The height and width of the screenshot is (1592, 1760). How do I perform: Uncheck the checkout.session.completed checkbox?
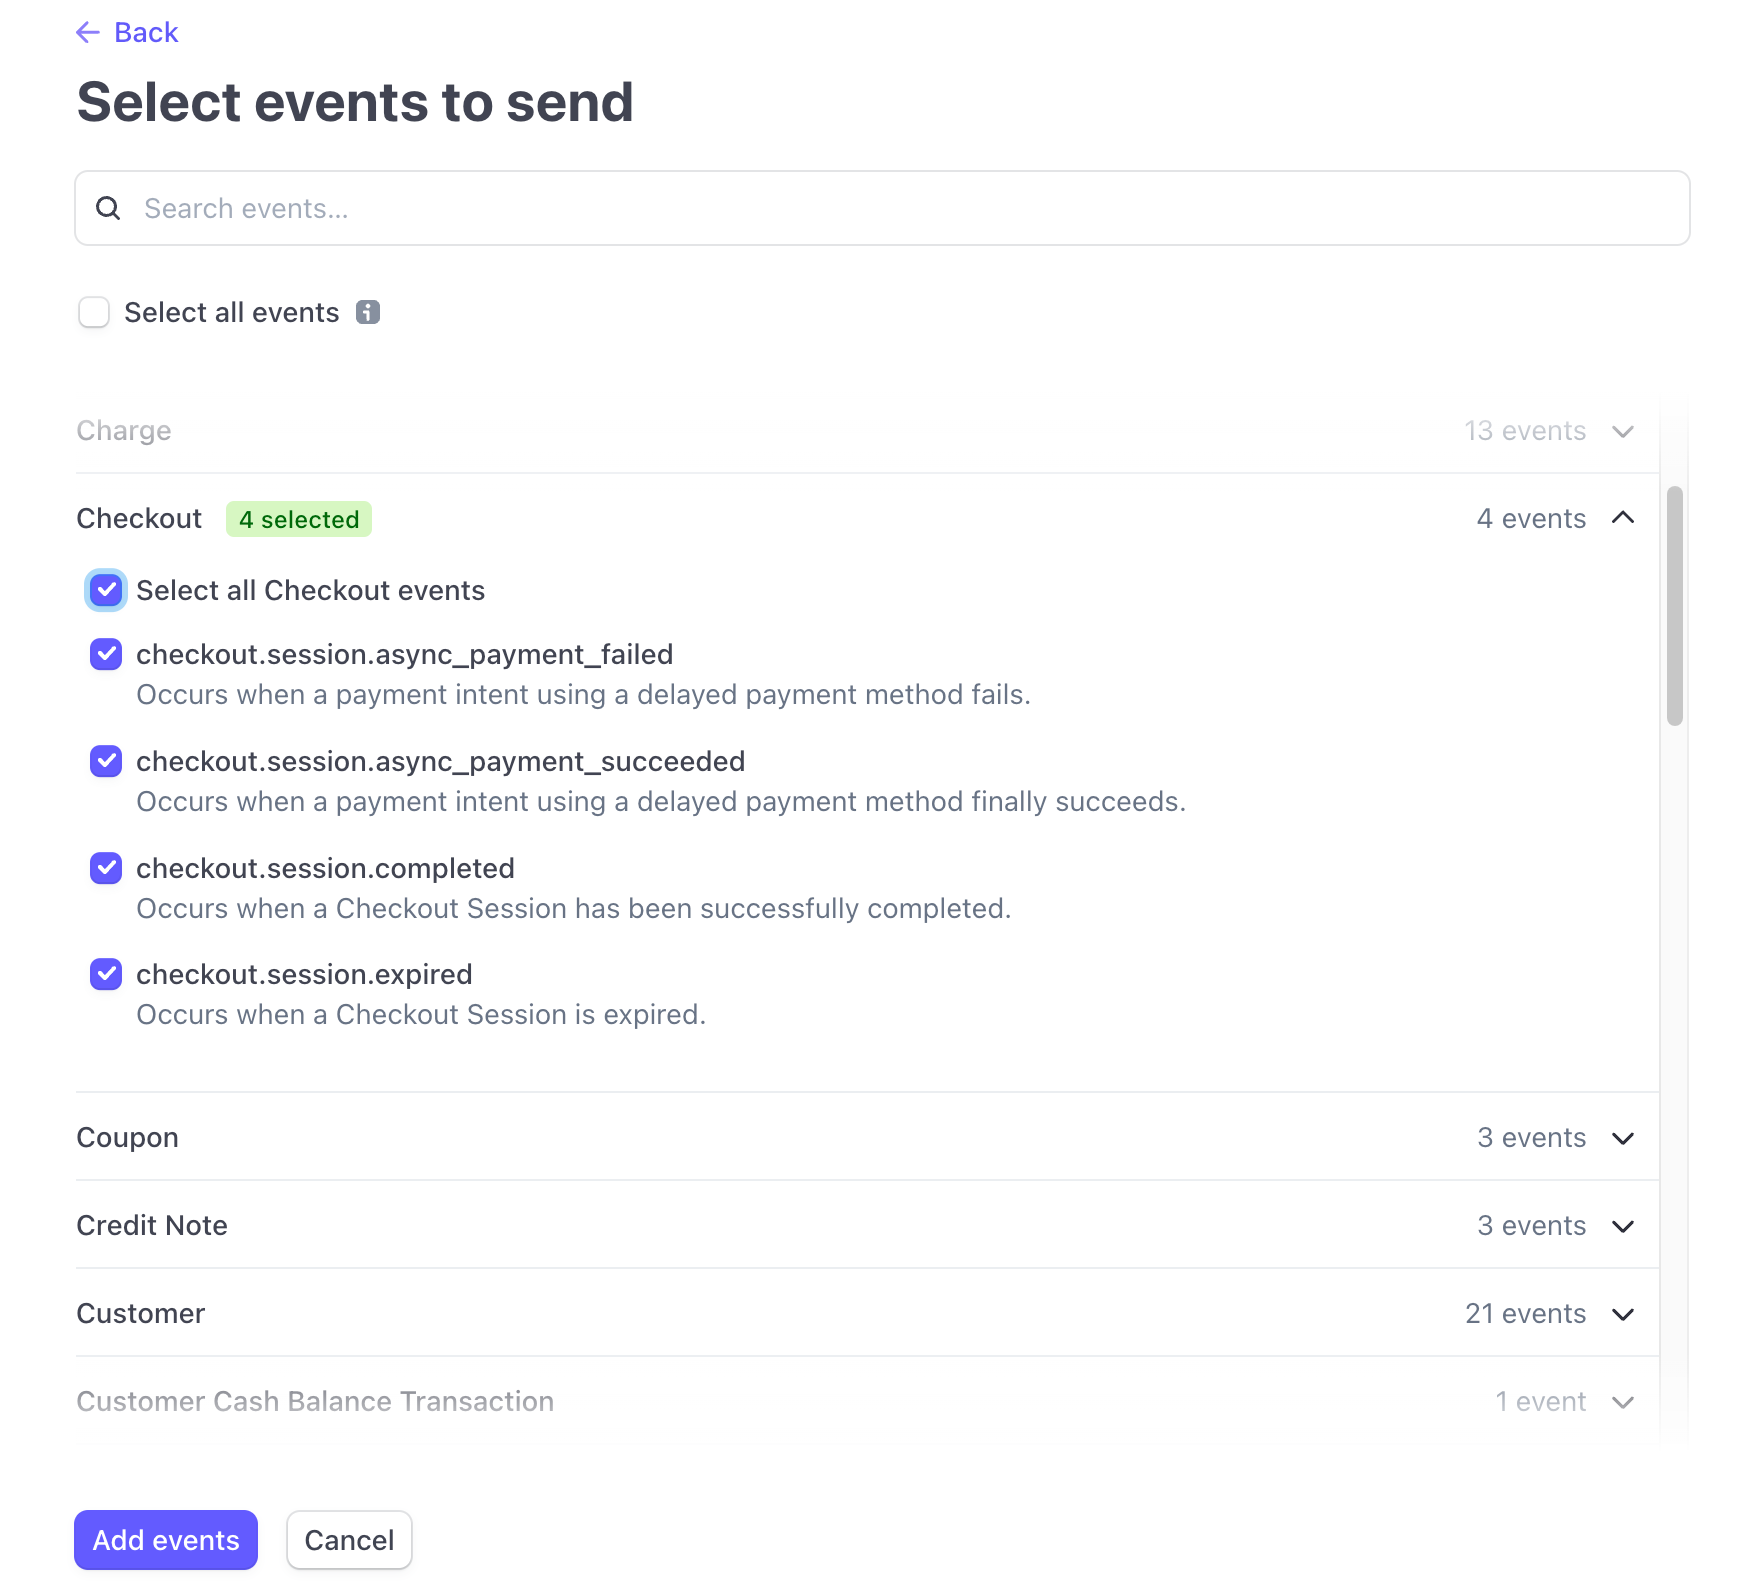[106, 868]
